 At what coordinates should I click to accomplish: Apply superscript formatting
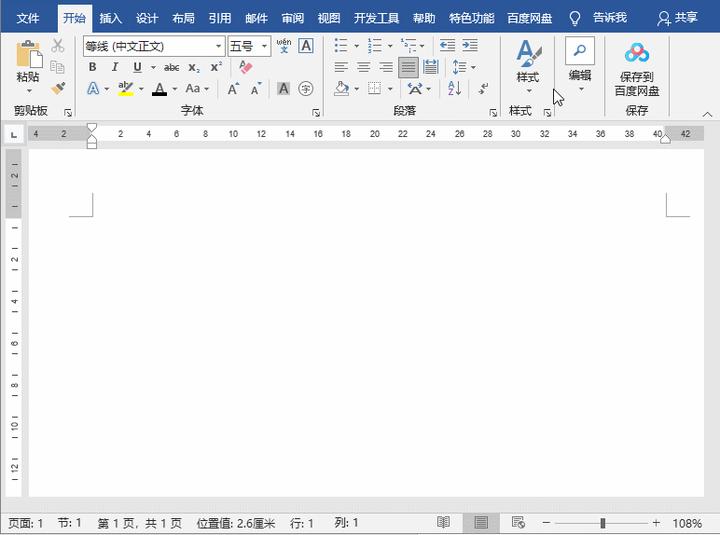point(216,68)
